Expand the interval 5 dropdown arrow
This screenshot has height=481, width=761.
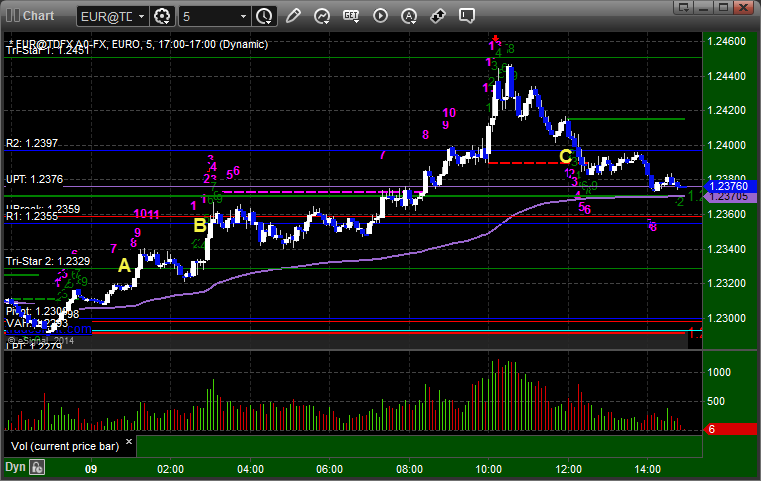(243, 17)
